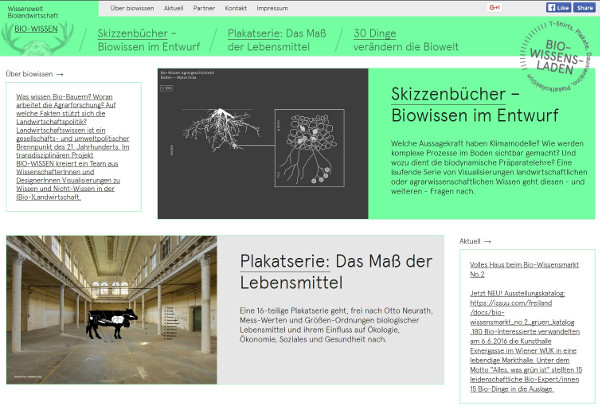Switch to Skizzenbücher – Biowissen im Entwurf tab

144,39
